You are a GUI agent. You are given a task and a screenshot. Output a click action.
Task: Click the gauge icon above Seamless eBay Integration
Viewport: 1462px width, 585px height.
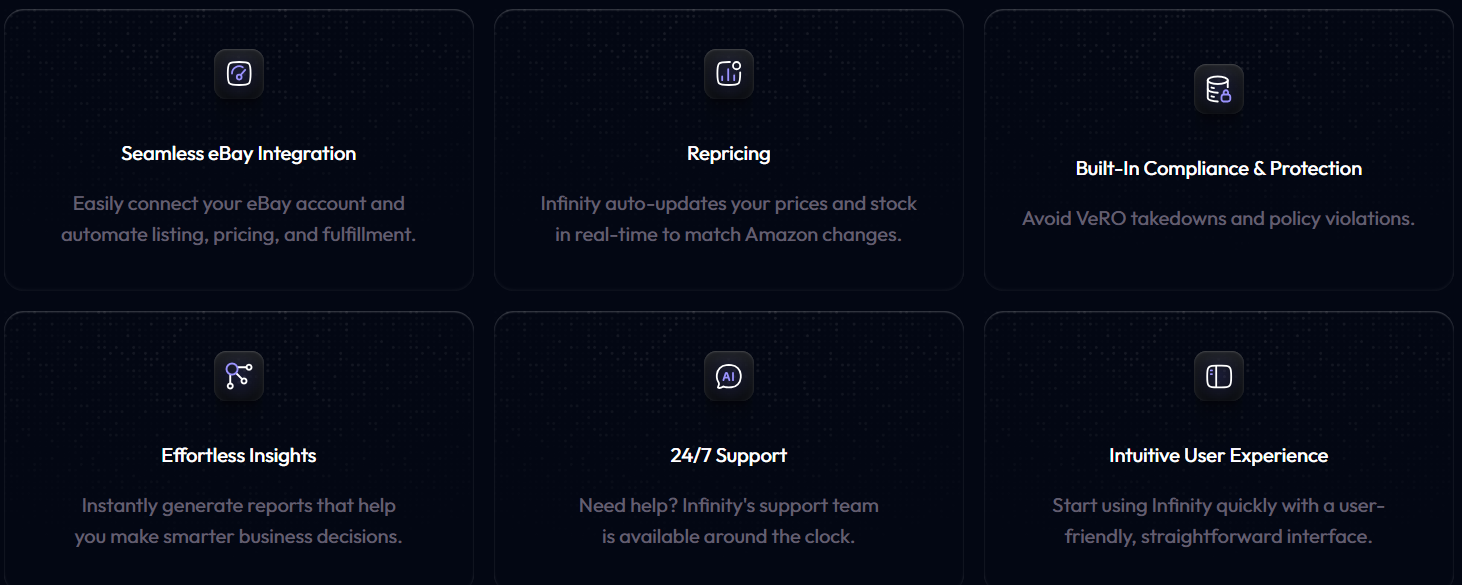239,74
